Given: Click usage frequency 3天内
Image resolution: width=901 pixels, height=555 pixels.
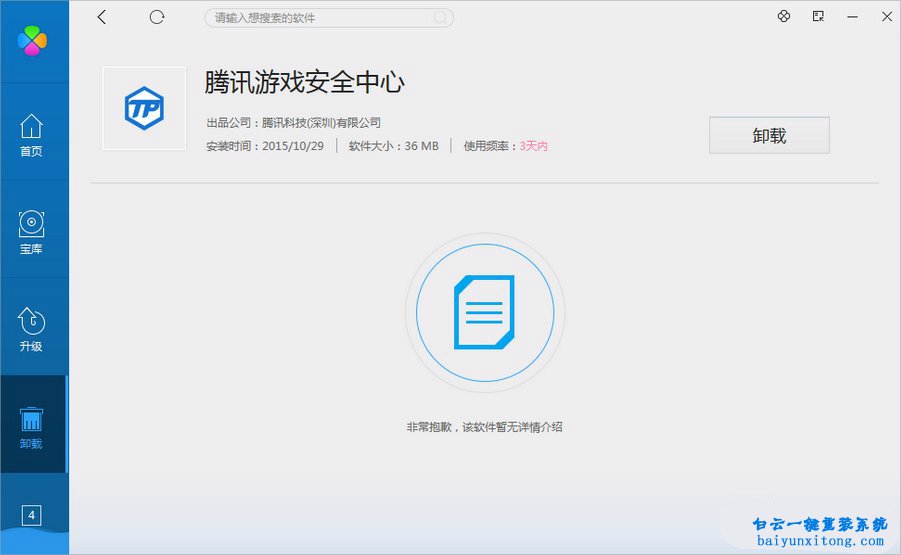Looking at the screenshot, I should tap(534, 147).
